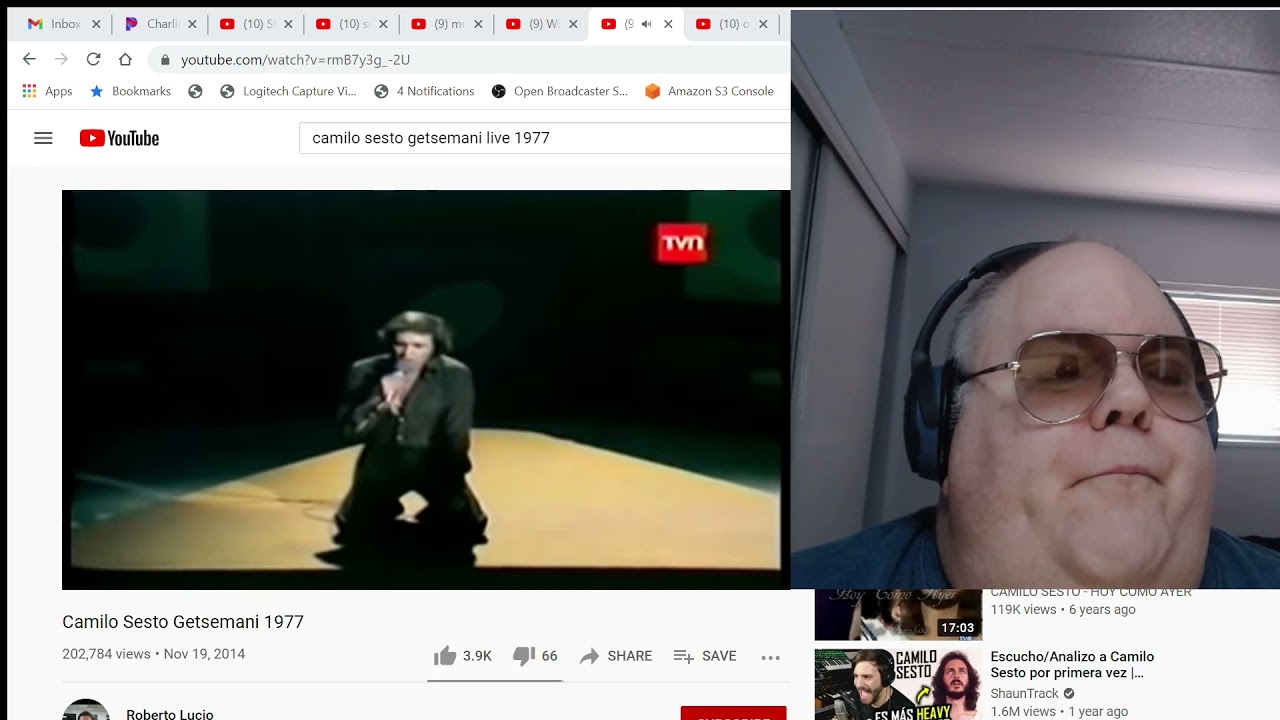Reload the YouTube page
The width and height of the screenshot is (1280, 720).
click(x=93, y=59)
